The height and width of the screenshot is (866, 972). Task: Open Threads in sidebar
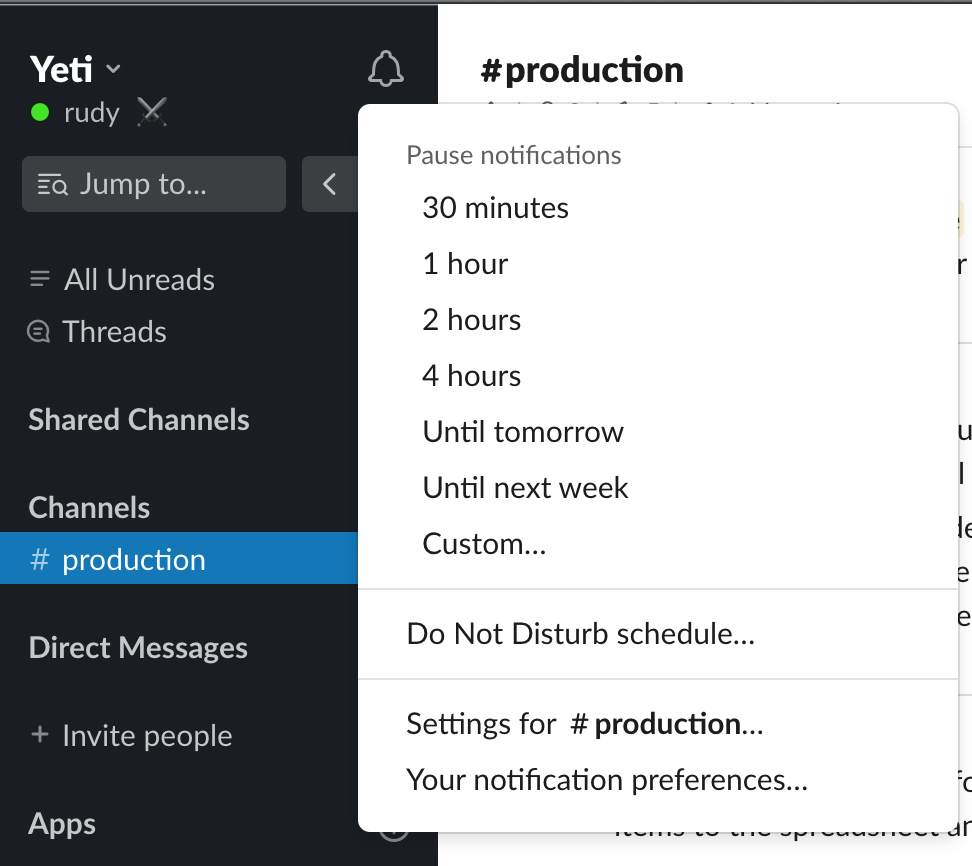point(98,332)
